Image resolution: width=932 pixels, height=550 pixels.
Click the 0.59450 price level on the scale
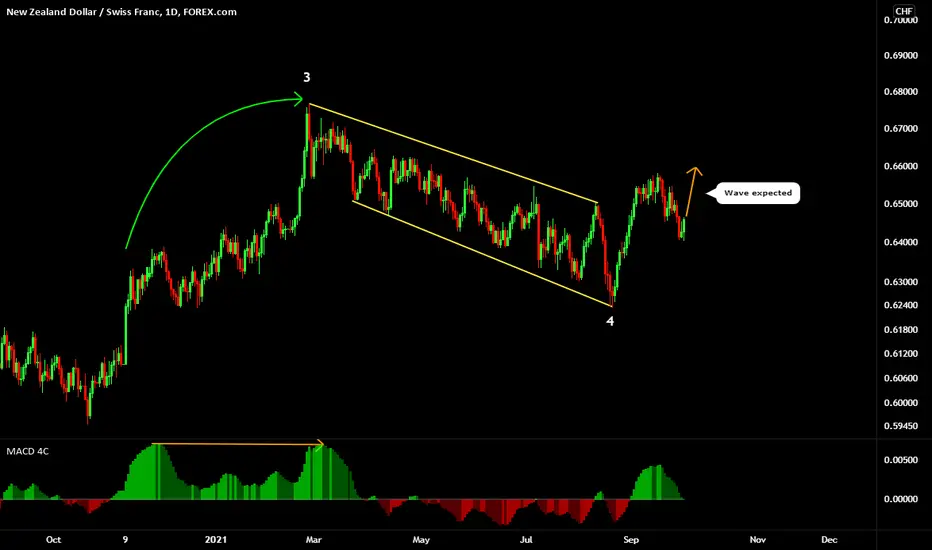tap(900, 426)
